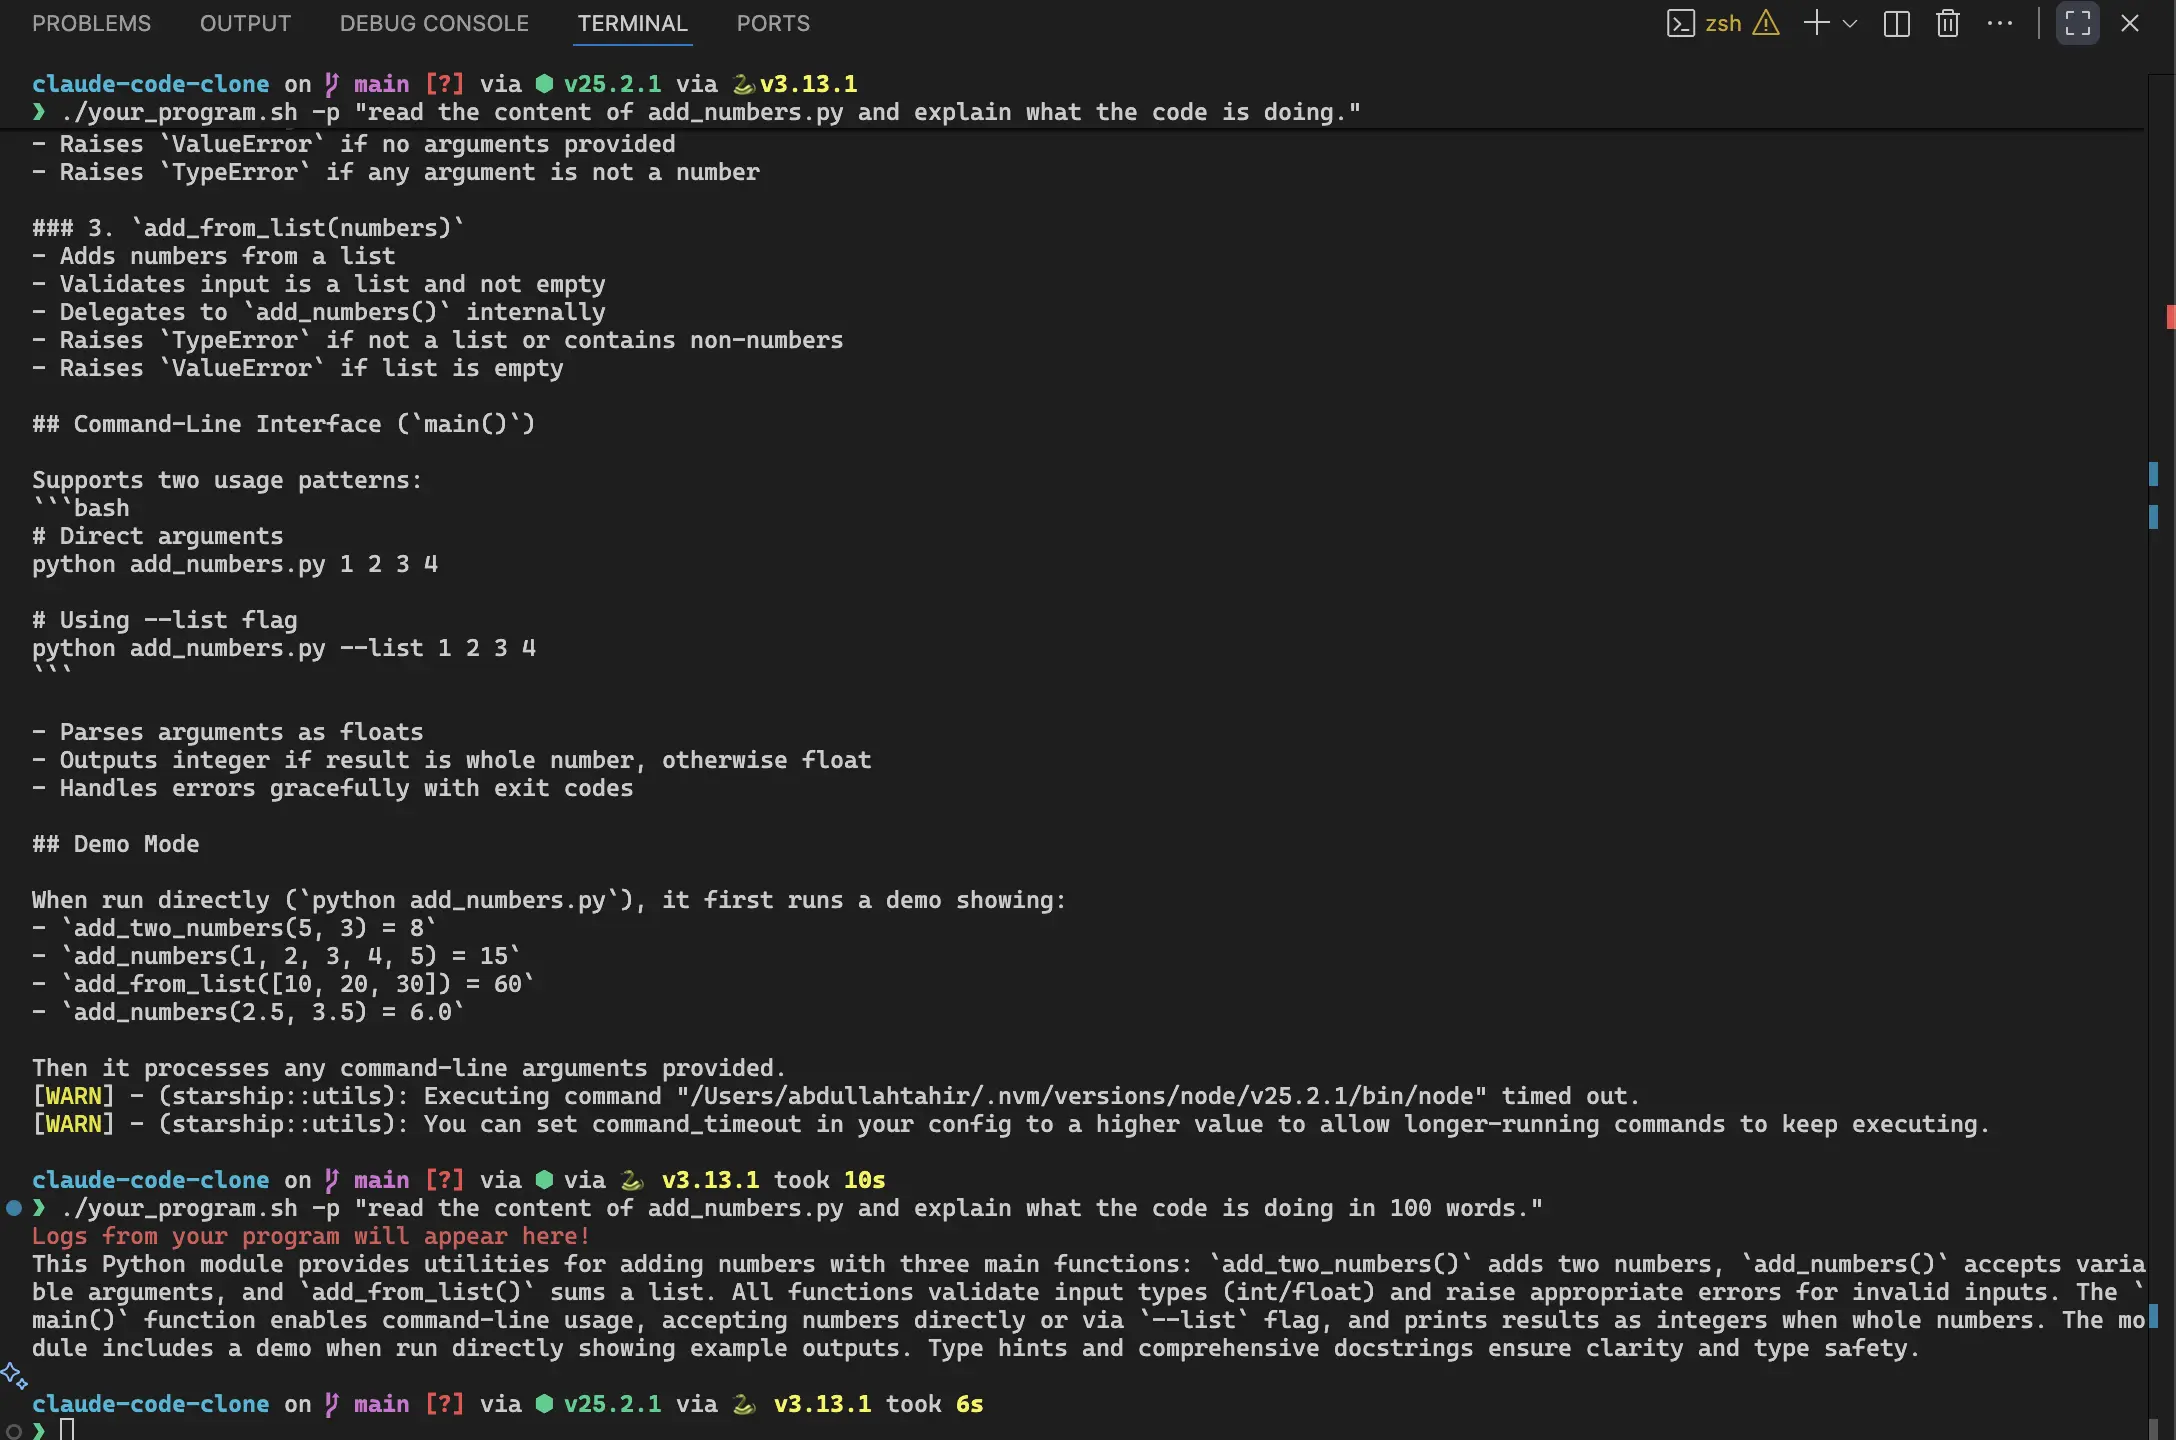Create a new terminal with the plus icon
This screenshot has height=1440, width=2176.
pyautogui.click(x=1816, y=23)
